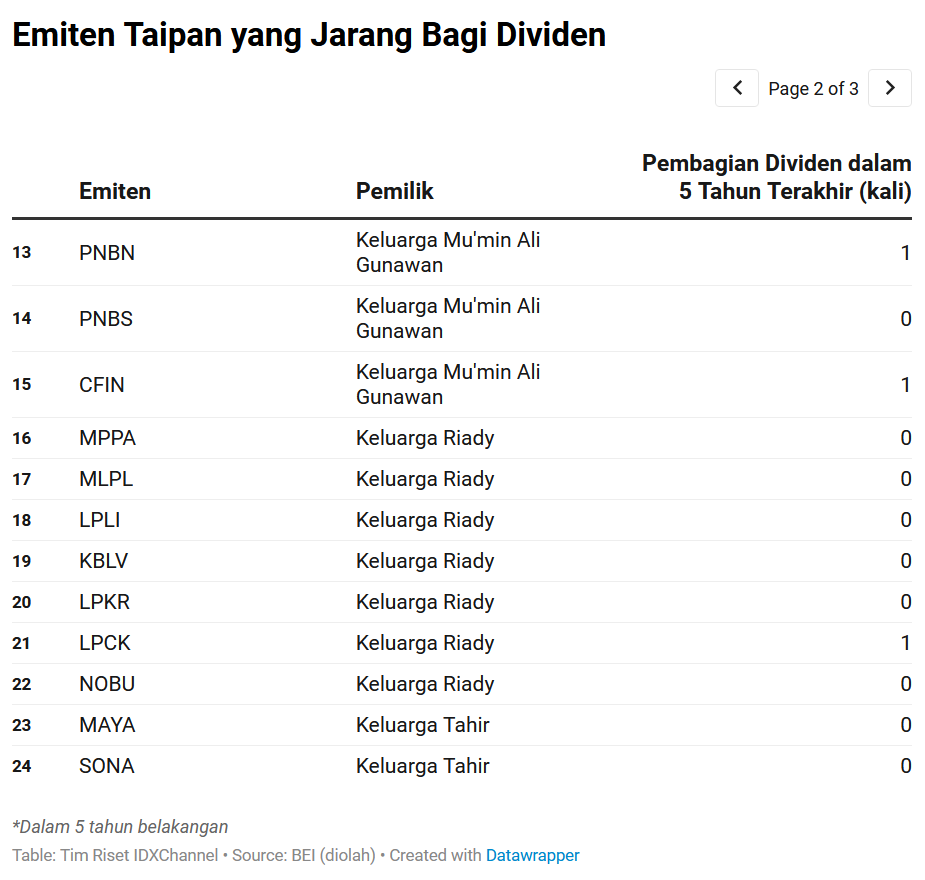Click the dividend count in PNBS row
Image resolution: width=925 pixels, height=880 pixels.
click(906, 318)
